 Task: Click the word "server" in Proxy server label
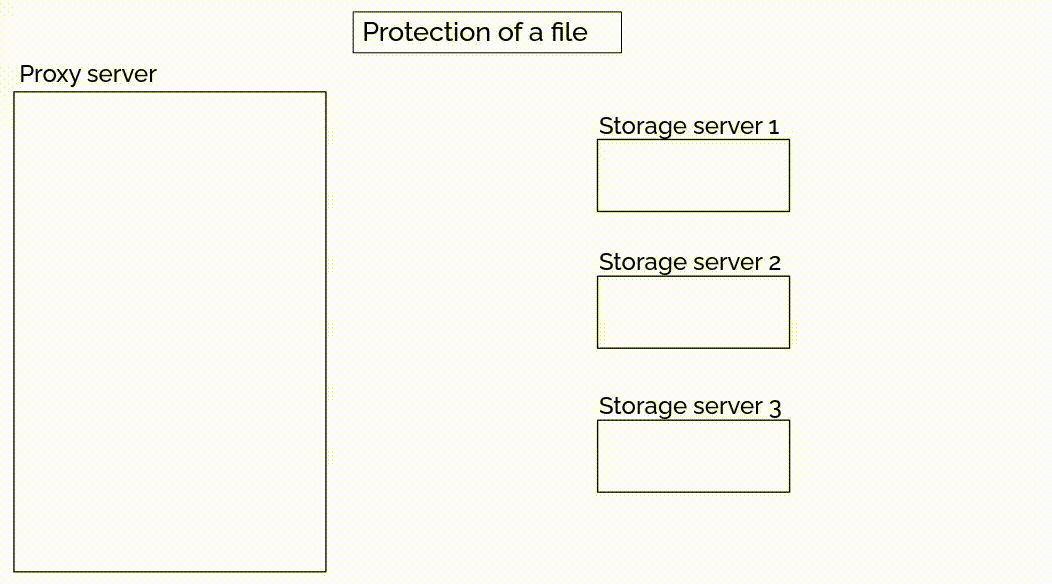122,75
